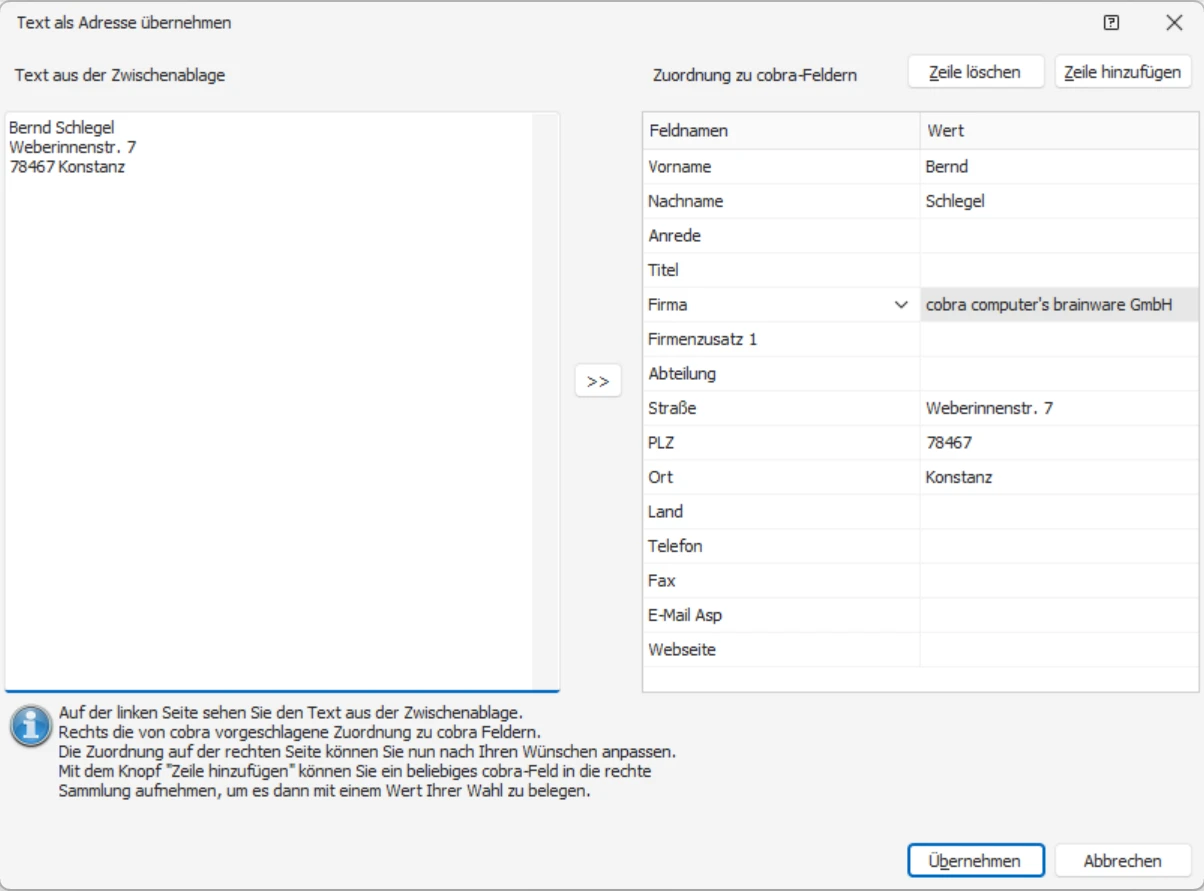
Task: Confirm with the Übernehmen button
Action: 975,861
